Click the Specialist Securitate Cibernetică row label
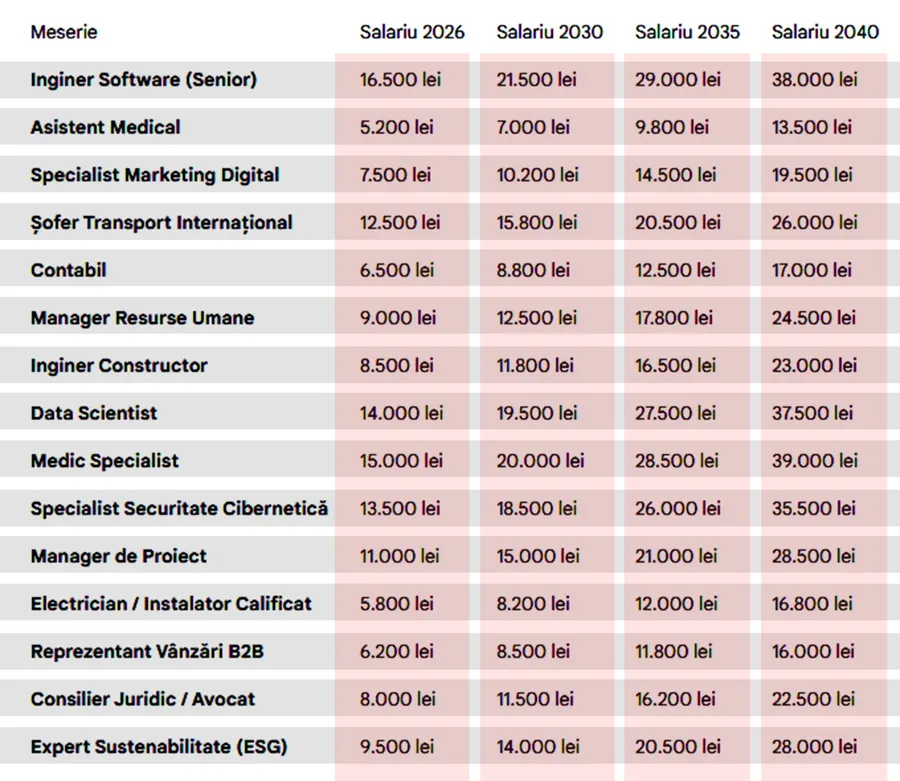This screenshot has height=781, width=900. pos(179,509)
